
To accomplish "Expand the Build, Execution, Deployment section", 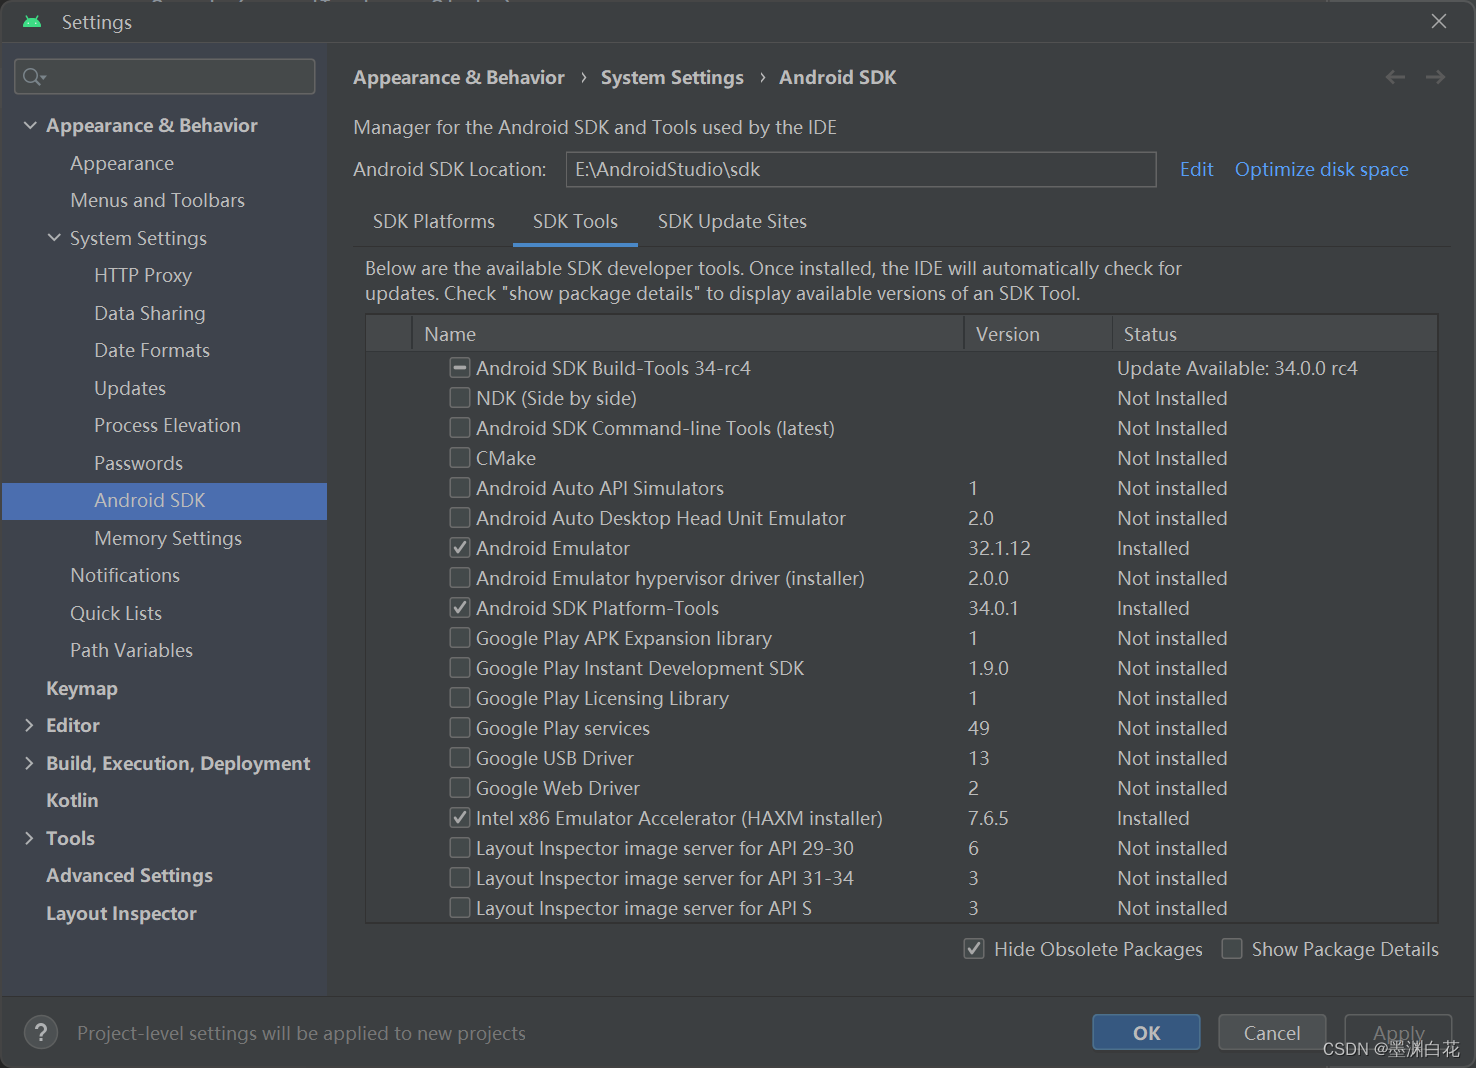I will point(30,763).
